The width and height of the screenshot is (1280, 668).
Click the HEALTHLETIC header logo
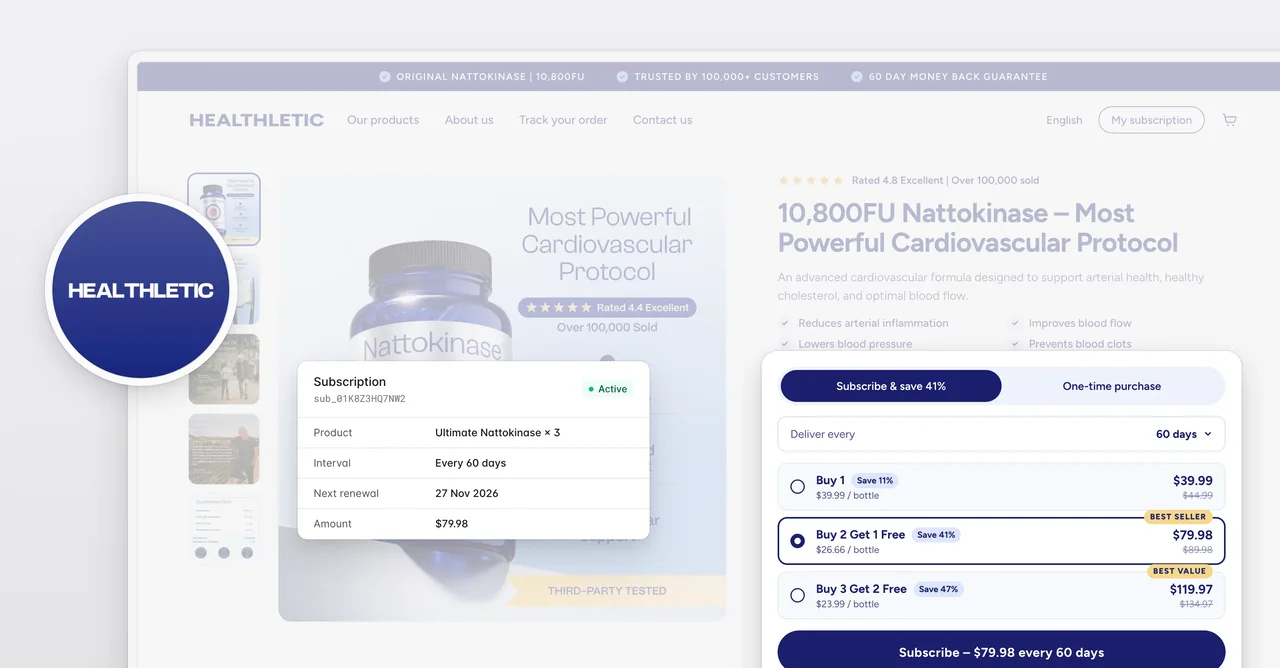click(257, 120)
